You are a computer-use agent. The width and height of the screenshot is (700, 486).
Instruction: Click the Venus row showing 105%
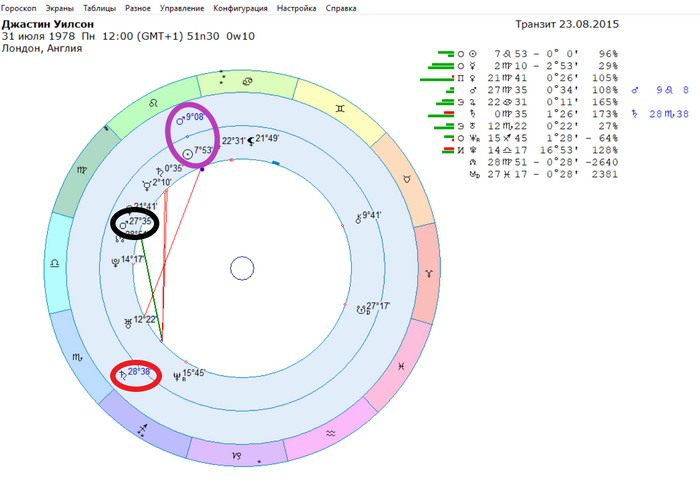(519, 78)
